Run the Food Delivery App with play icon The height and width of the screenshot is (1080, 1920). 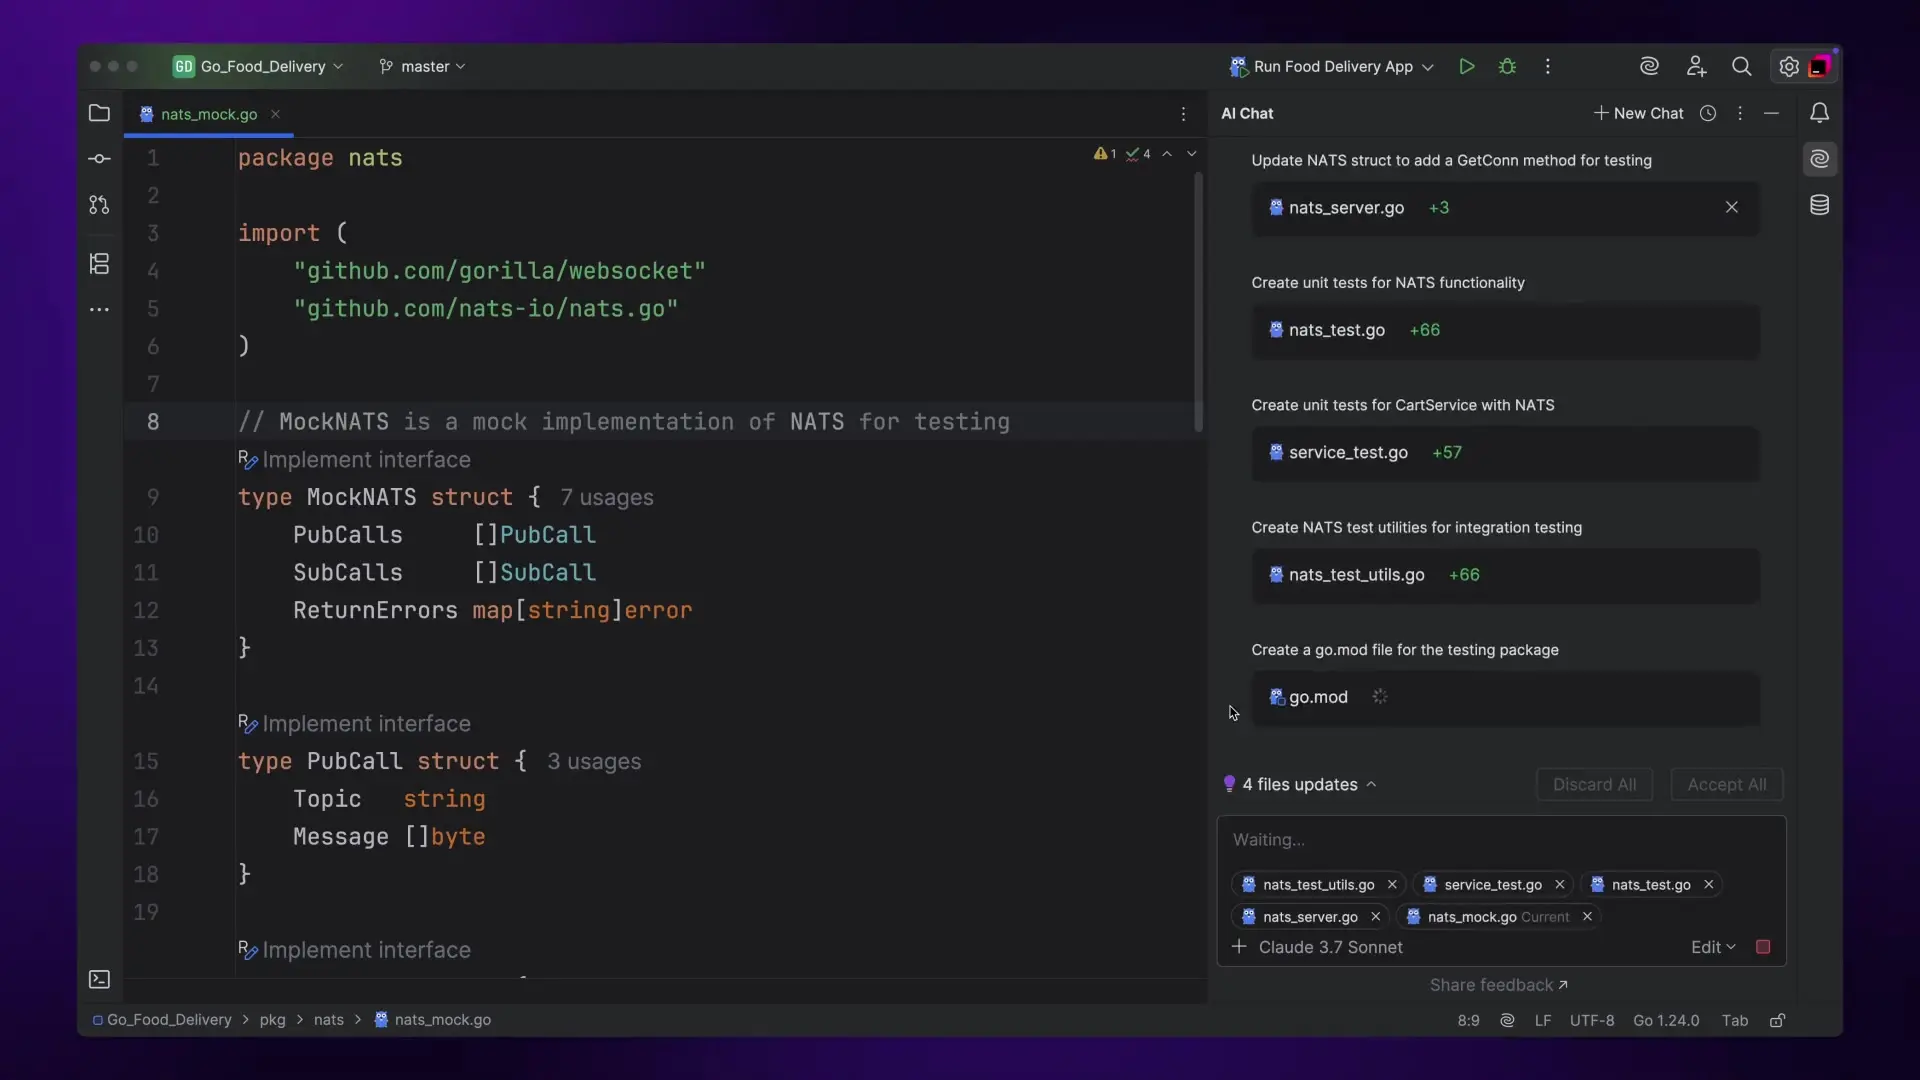coord(1466,66)
